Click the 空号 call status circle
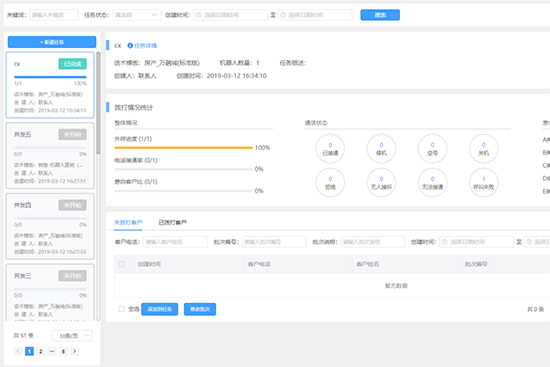Viewport: 550px width, 367px height. coord(432,149)
